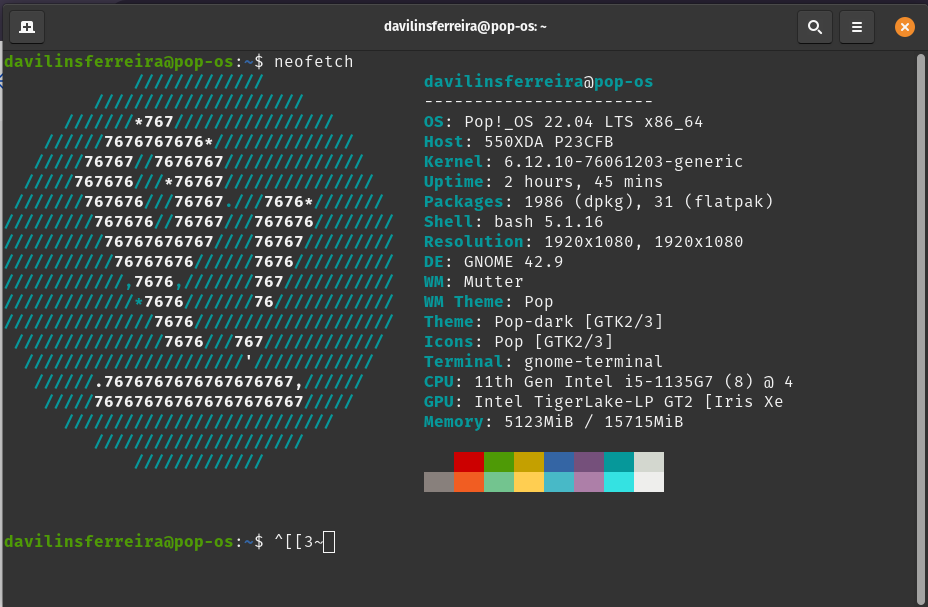Click the CPU line Intel i5-1135G7
Image resolution: width=928 pixels, height=607 pixels.
click(x=608, y=382)
